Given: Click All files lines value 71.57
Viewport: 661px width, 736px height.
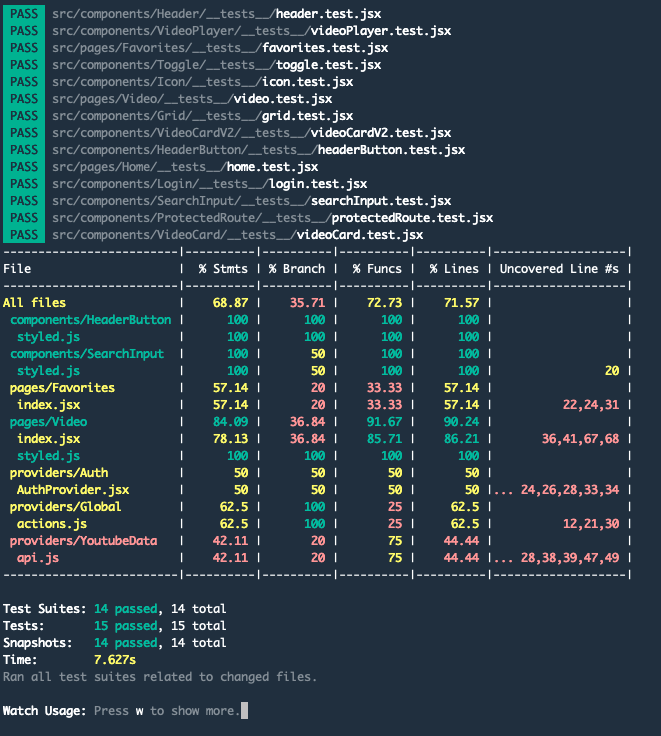Looking at the screenshot, I should (461, 303).
